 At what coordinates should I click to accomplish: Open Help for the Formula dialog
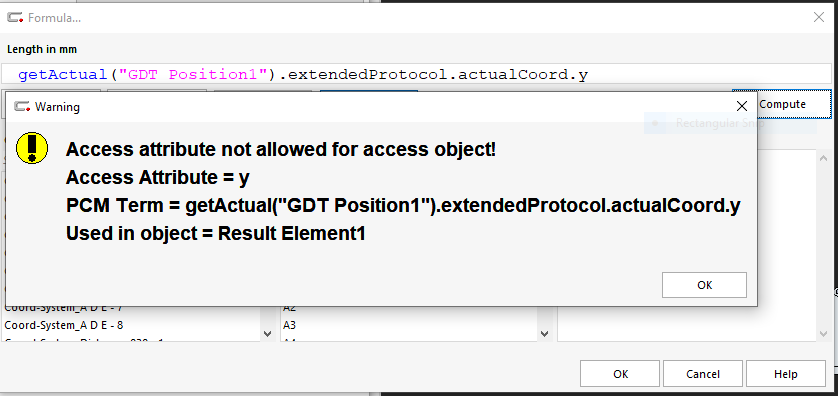pos(786,374)
